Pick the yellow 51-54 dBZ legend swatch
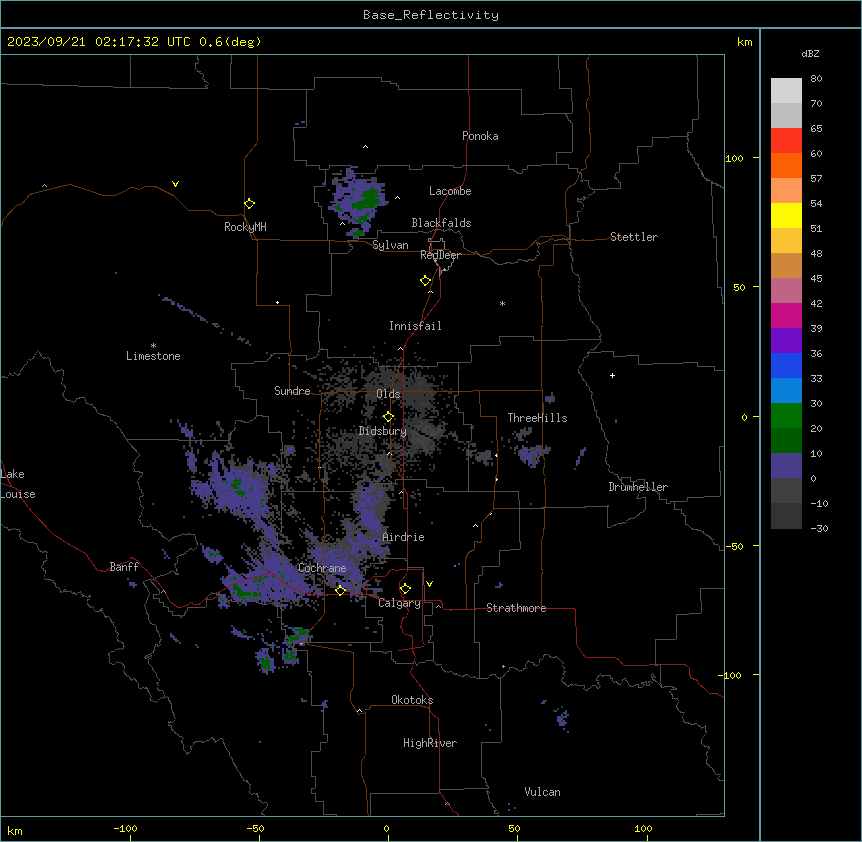Screen dimensions: 862x842 [x=786, y=215]
